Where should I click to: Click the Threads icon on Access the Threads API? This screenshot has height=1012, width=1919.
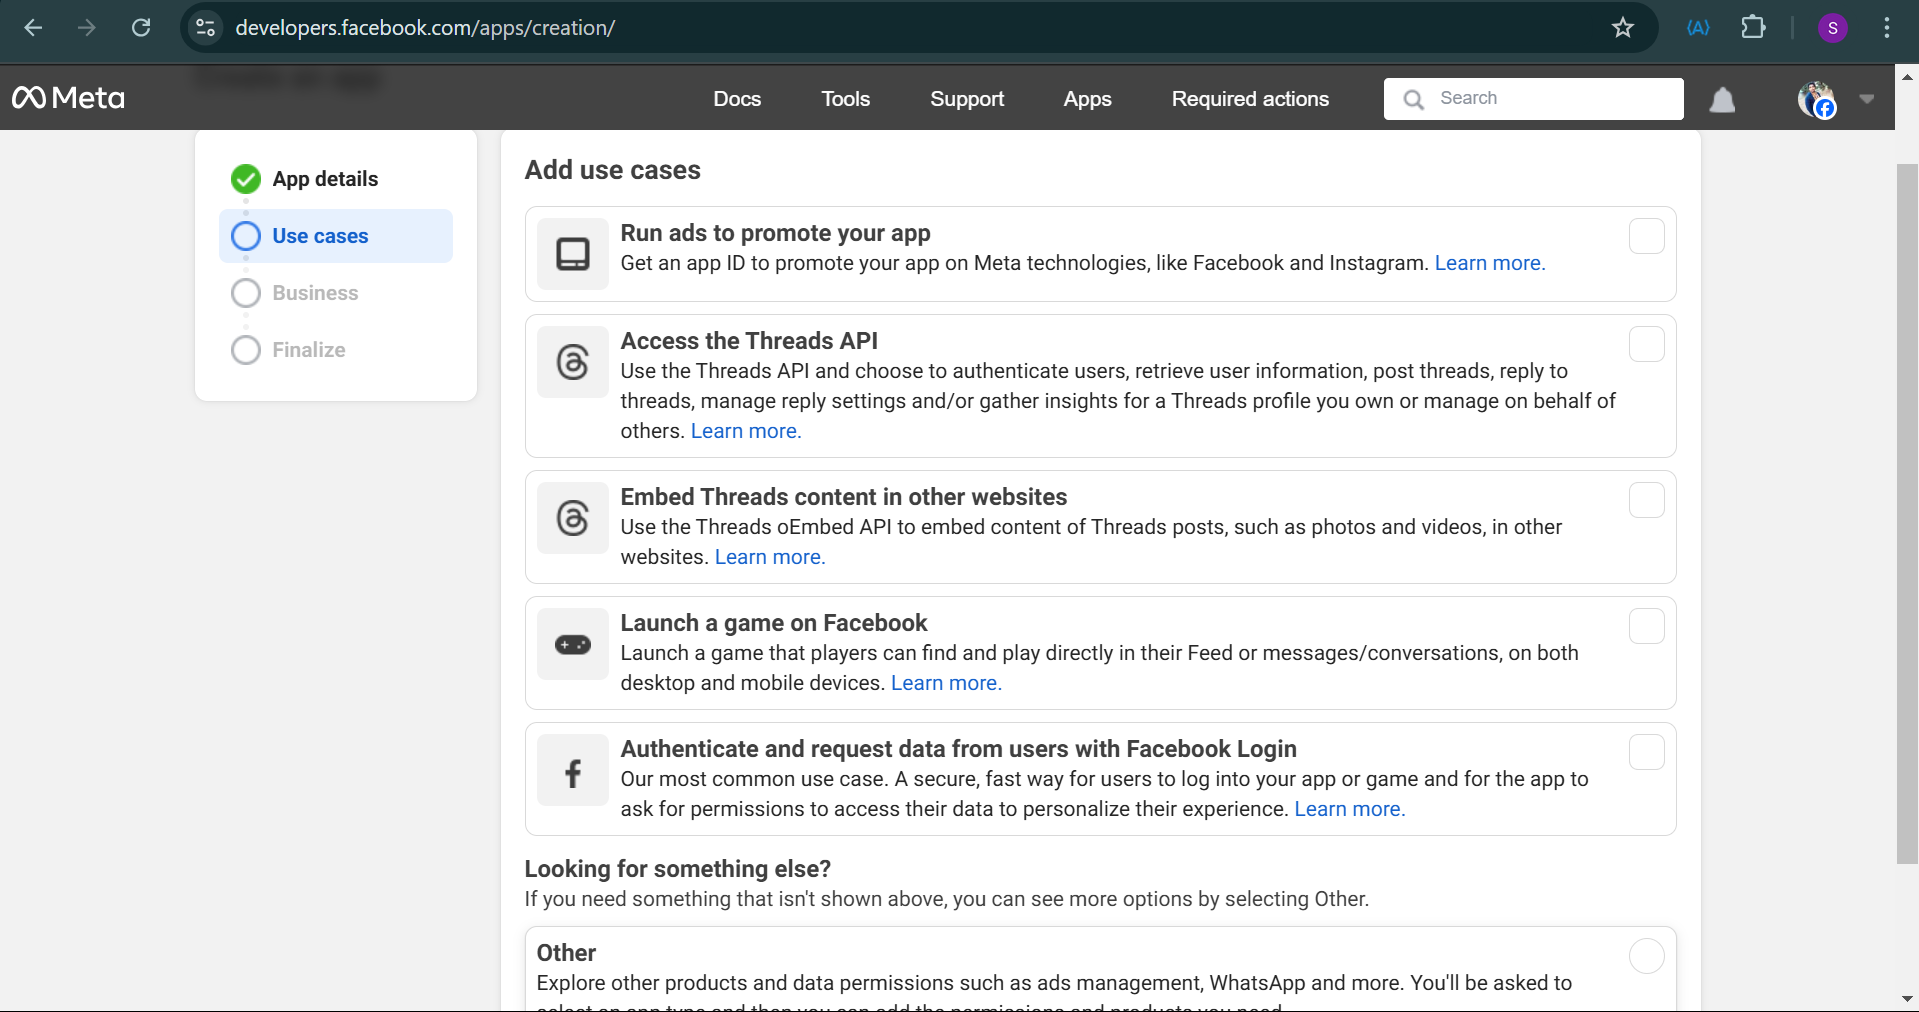(x=572, y=362)
